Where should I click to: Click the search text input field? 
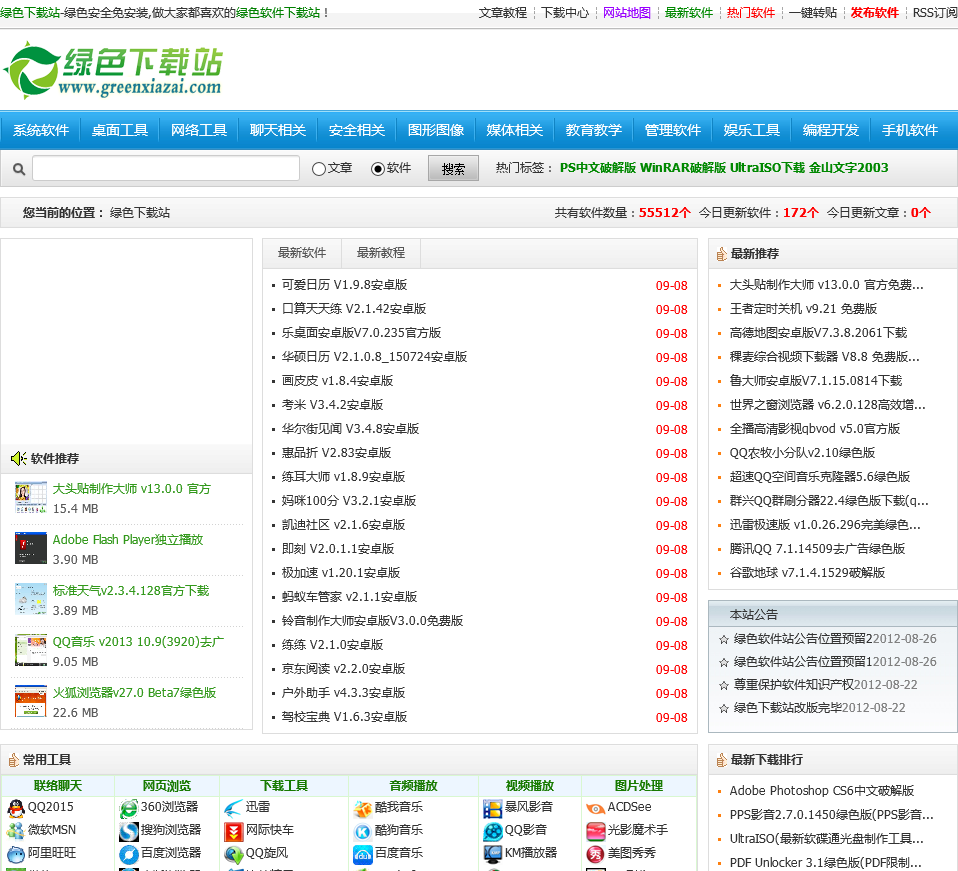pos(166,169)
